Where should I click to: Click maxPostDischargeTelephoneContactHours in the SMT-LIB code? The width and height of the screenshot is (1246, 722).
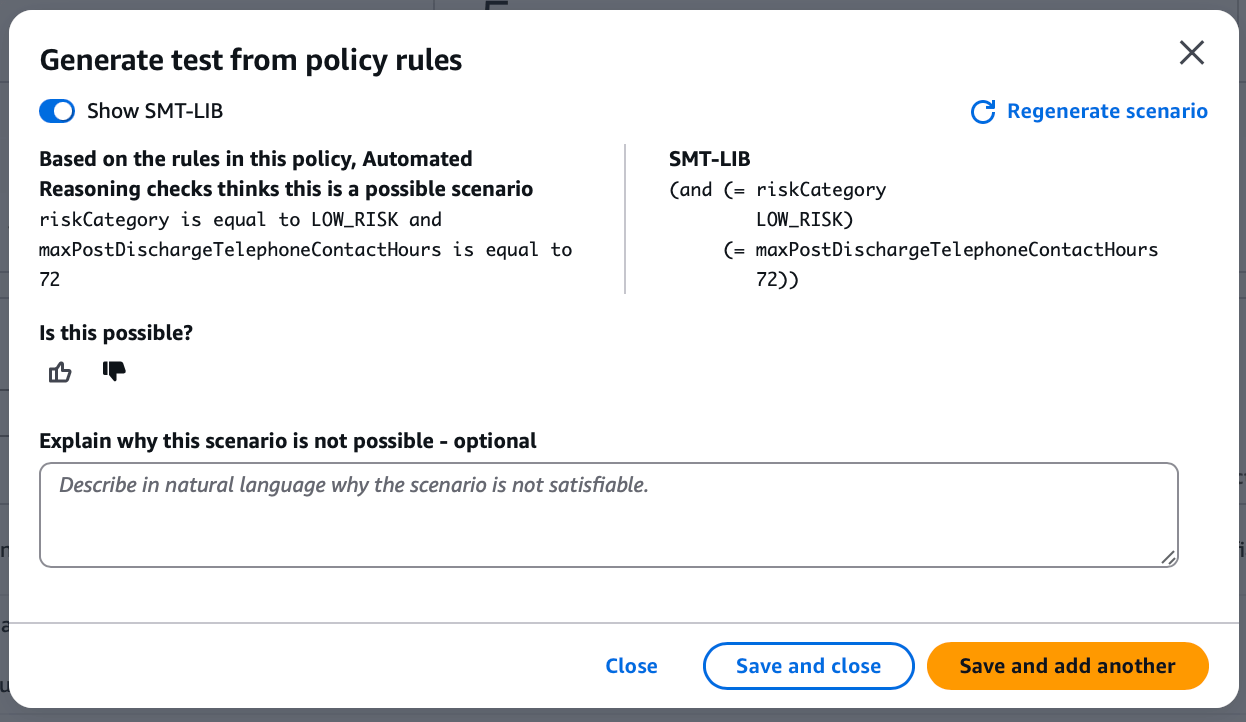(956, 249)
